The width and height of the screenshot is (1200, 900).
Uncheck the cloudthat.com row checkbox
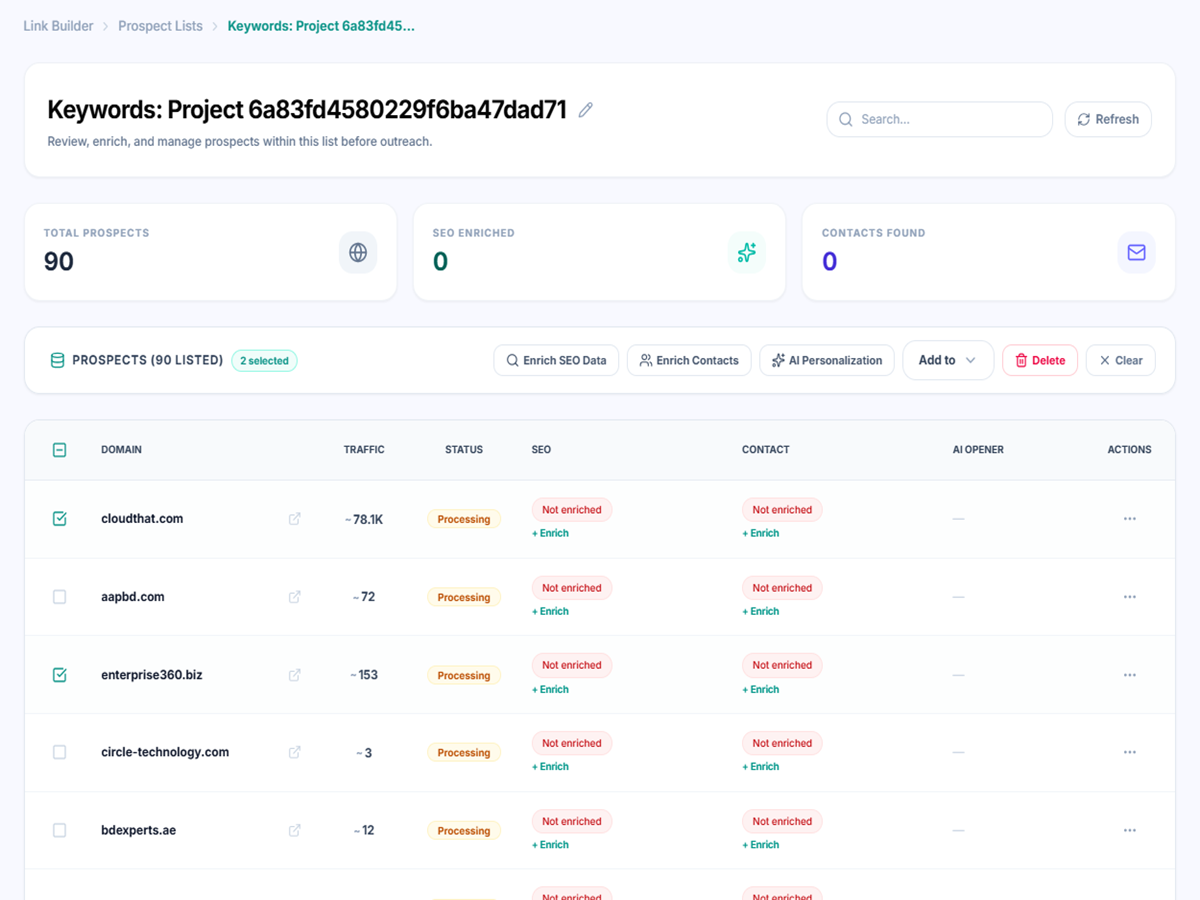(x=59, y=519)
